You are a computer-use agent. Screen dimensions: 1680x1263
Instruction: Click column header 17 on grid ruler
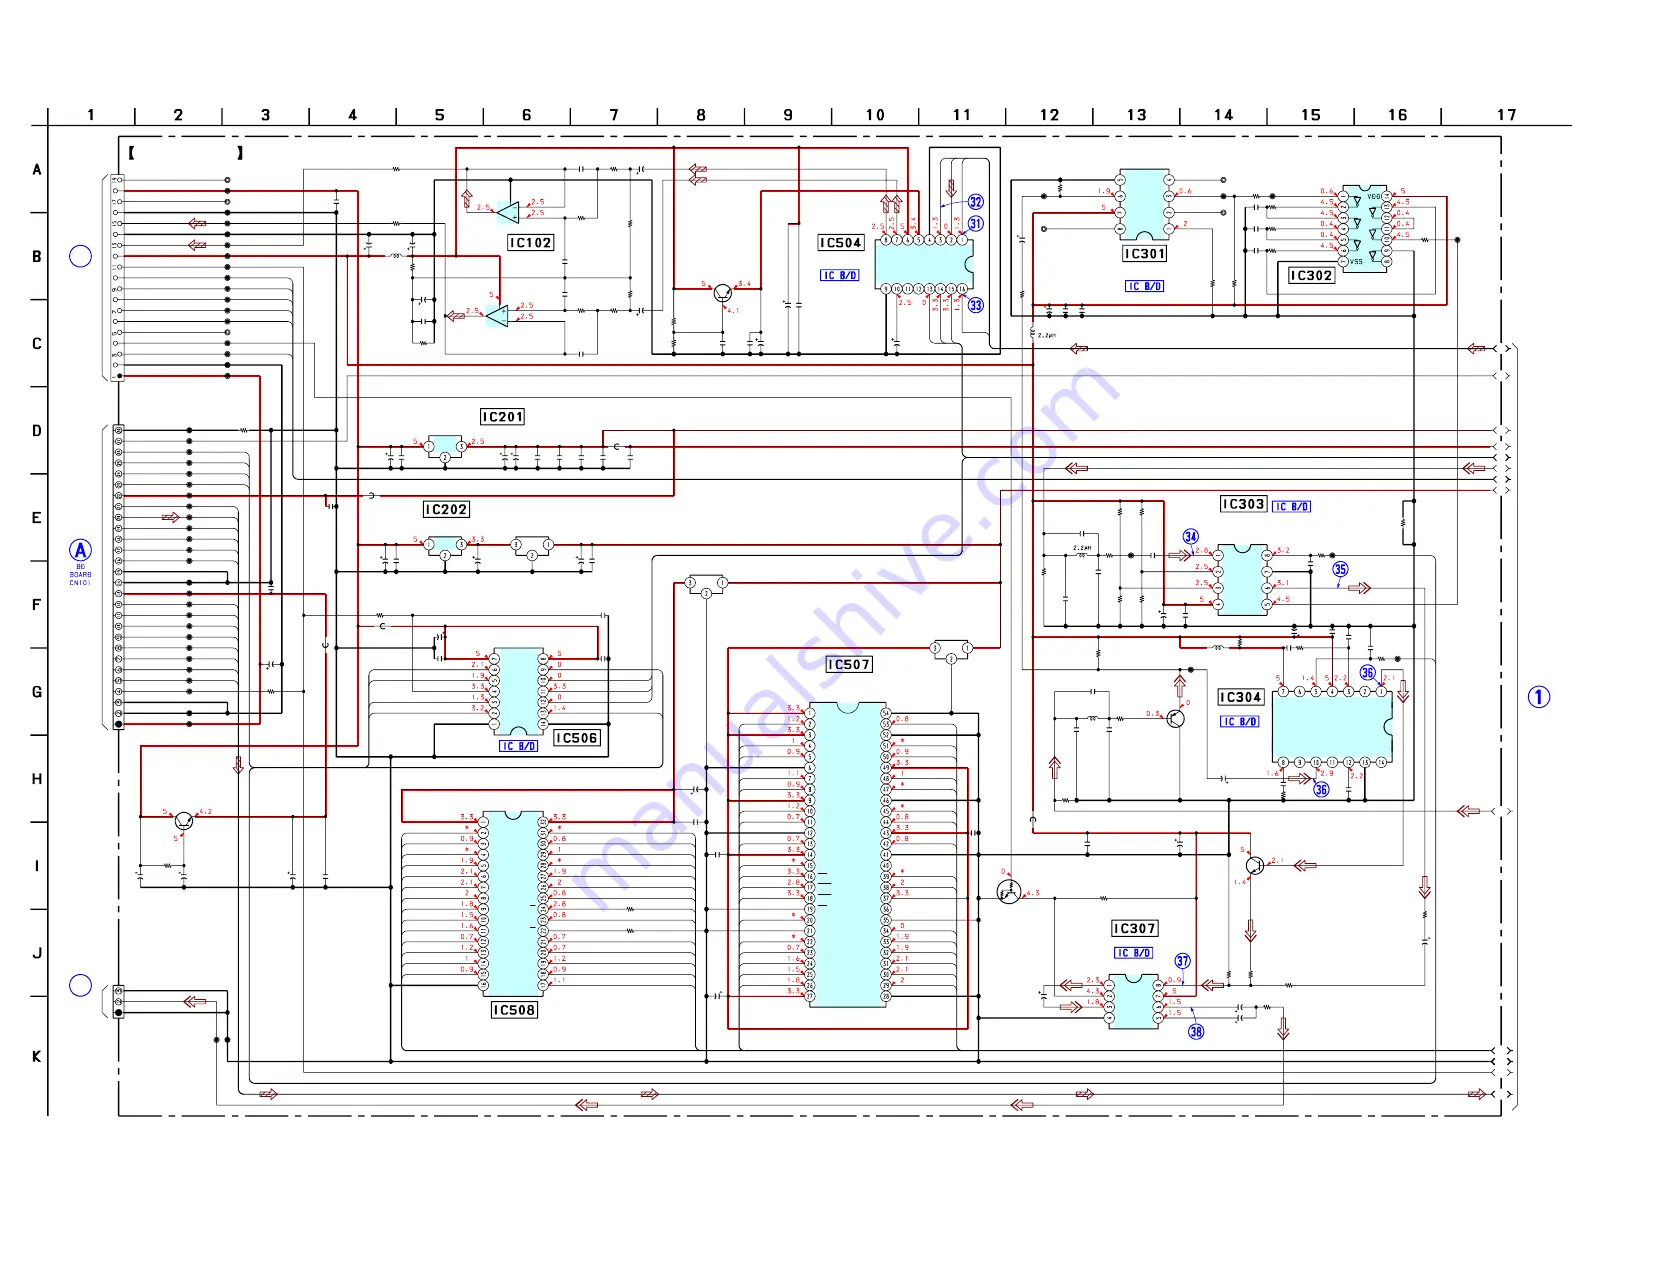click(1507, 115)
